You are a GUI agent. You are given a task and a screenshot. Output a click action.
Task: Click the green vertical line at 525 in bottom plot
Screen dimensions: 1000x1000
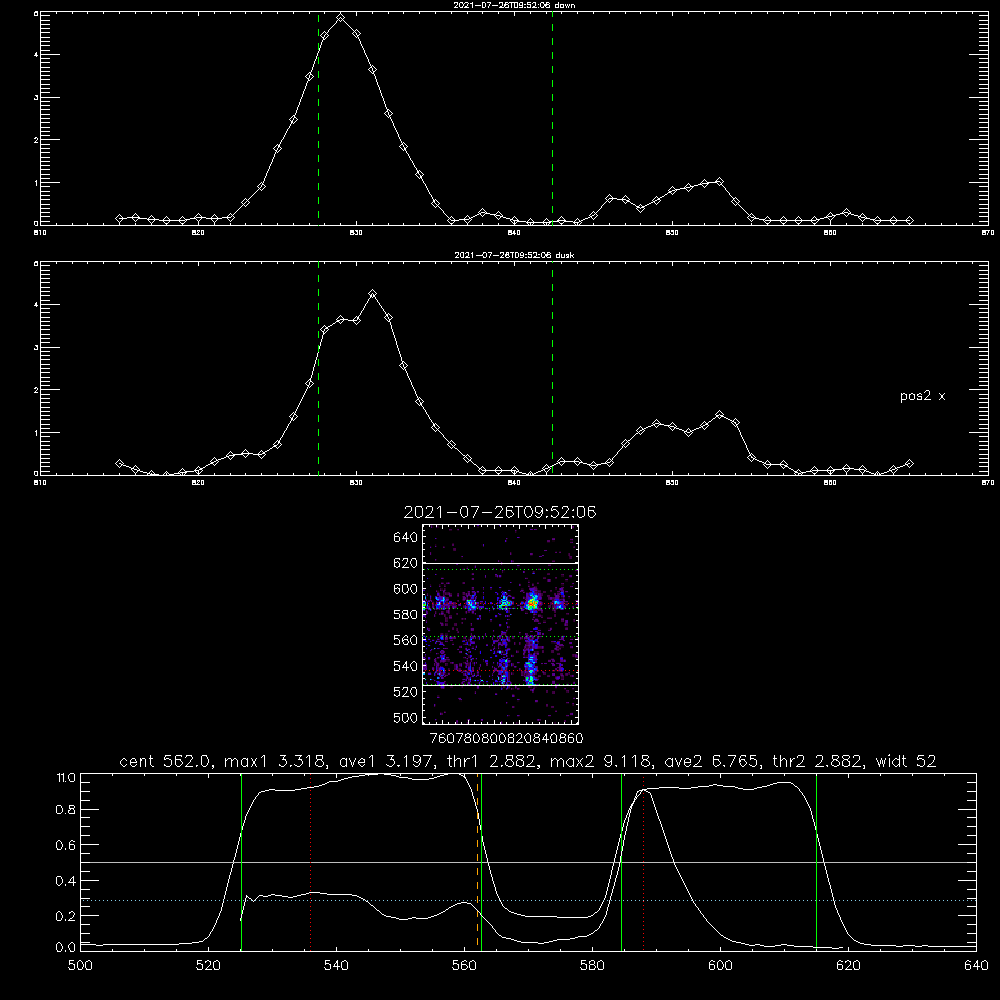[241, 862]
